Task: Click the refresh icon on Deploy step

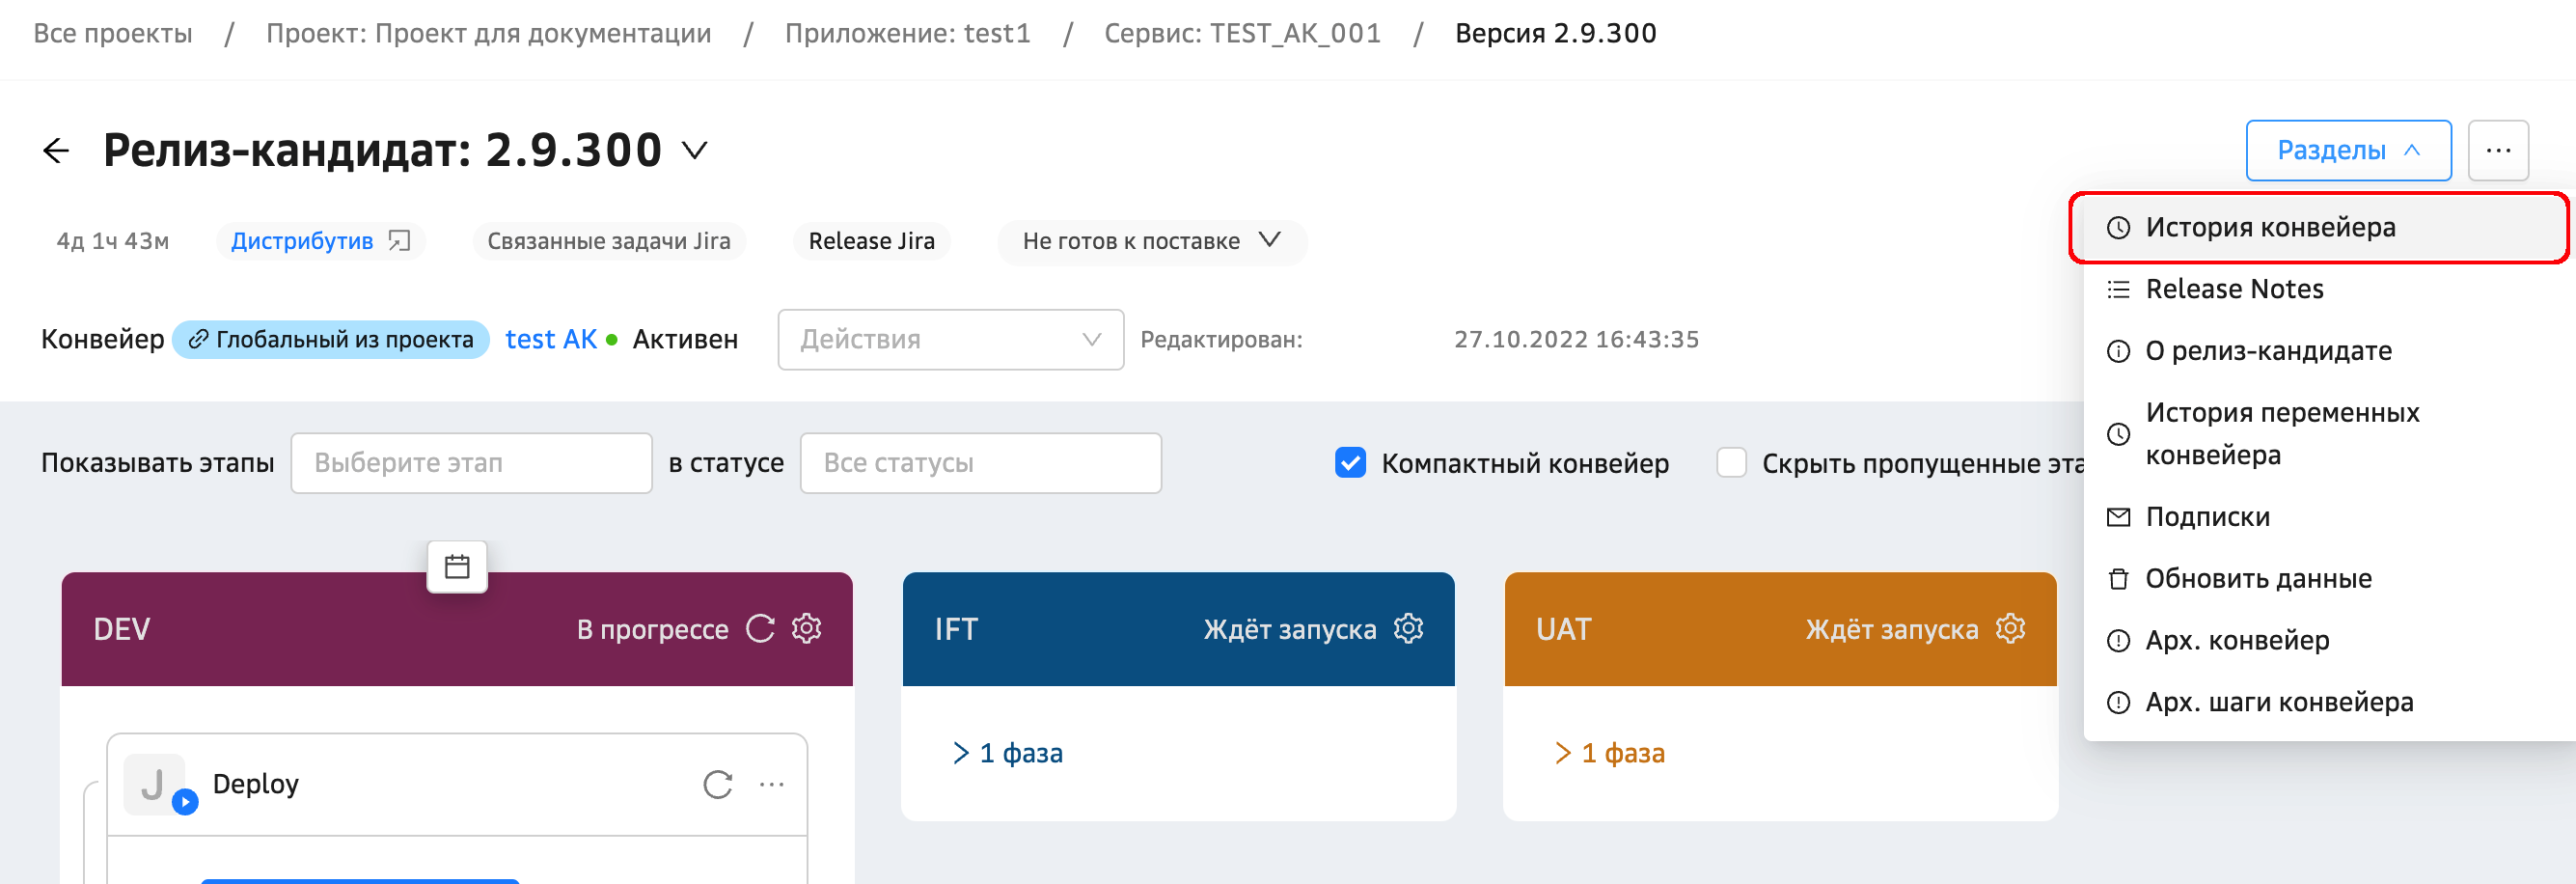Action: pos(717,784)
